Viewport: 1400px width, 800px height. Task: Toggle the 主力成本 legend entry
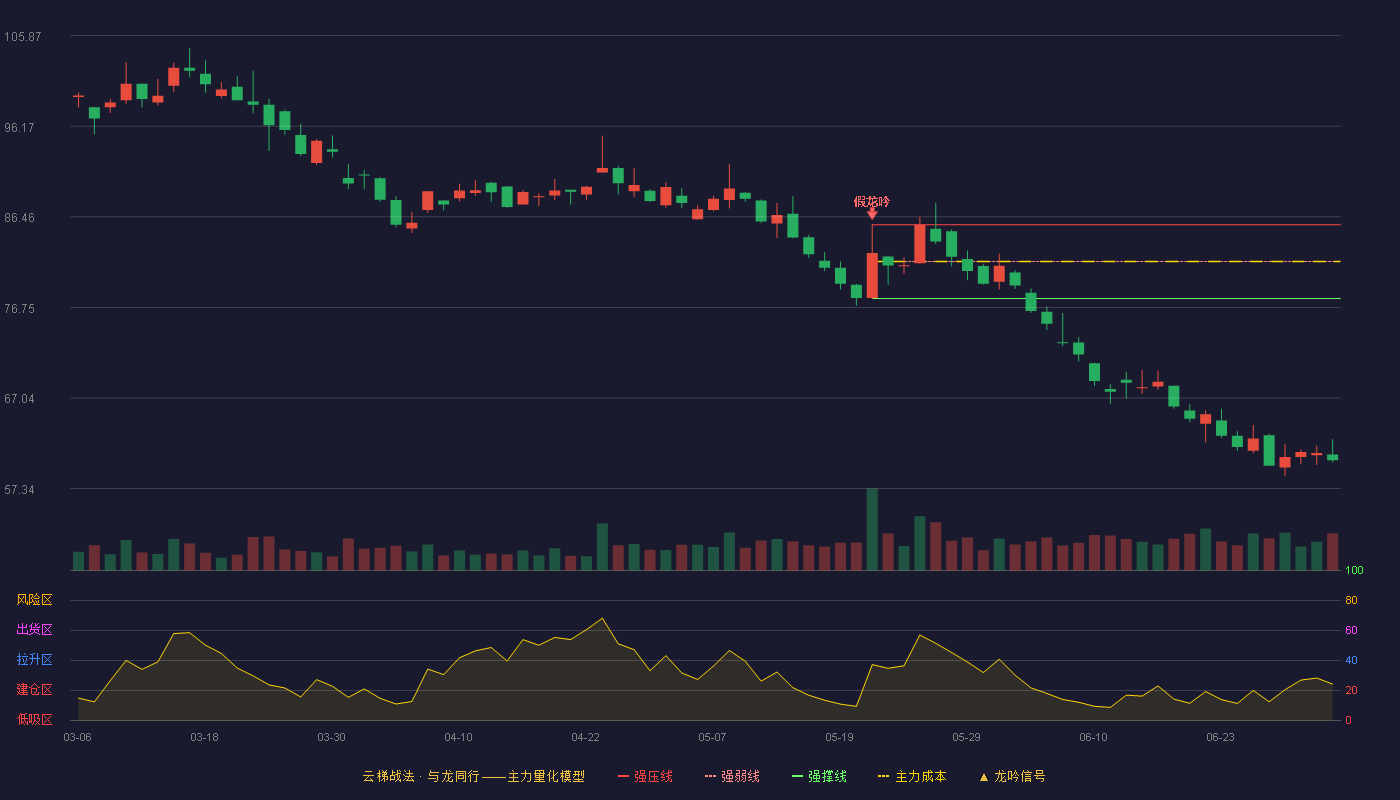coord(912,776)
